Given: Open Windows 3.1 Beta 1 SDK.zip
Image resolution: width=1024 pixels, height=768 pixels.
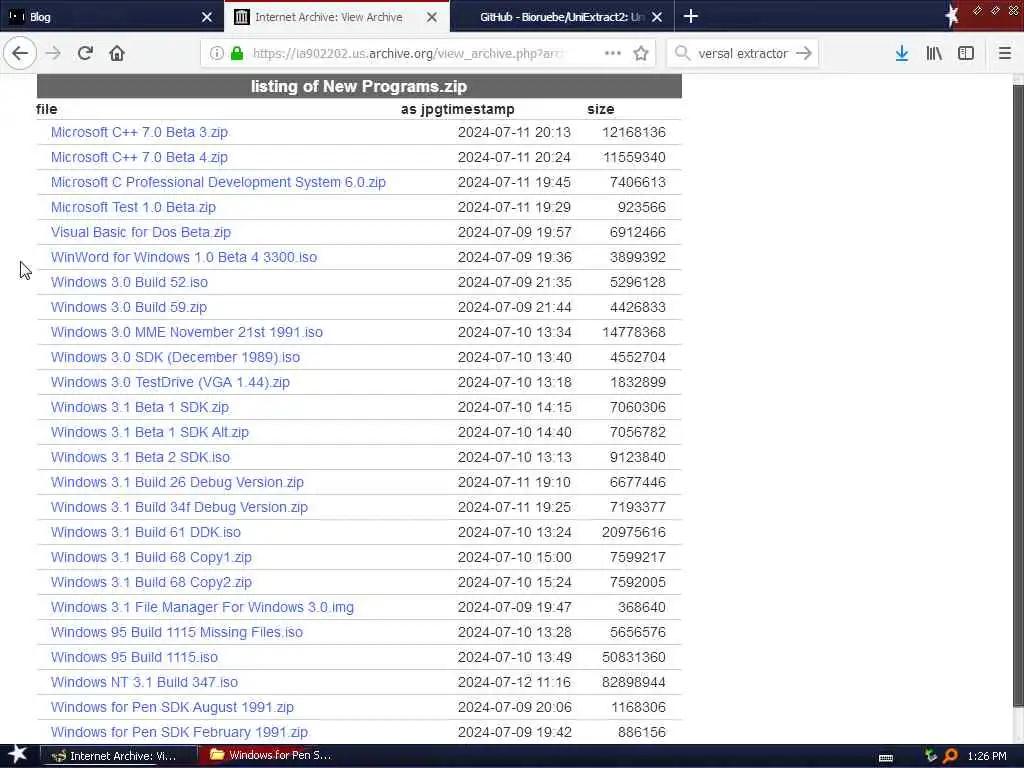Looking at the screenshot, I should (x=140, y=407).
